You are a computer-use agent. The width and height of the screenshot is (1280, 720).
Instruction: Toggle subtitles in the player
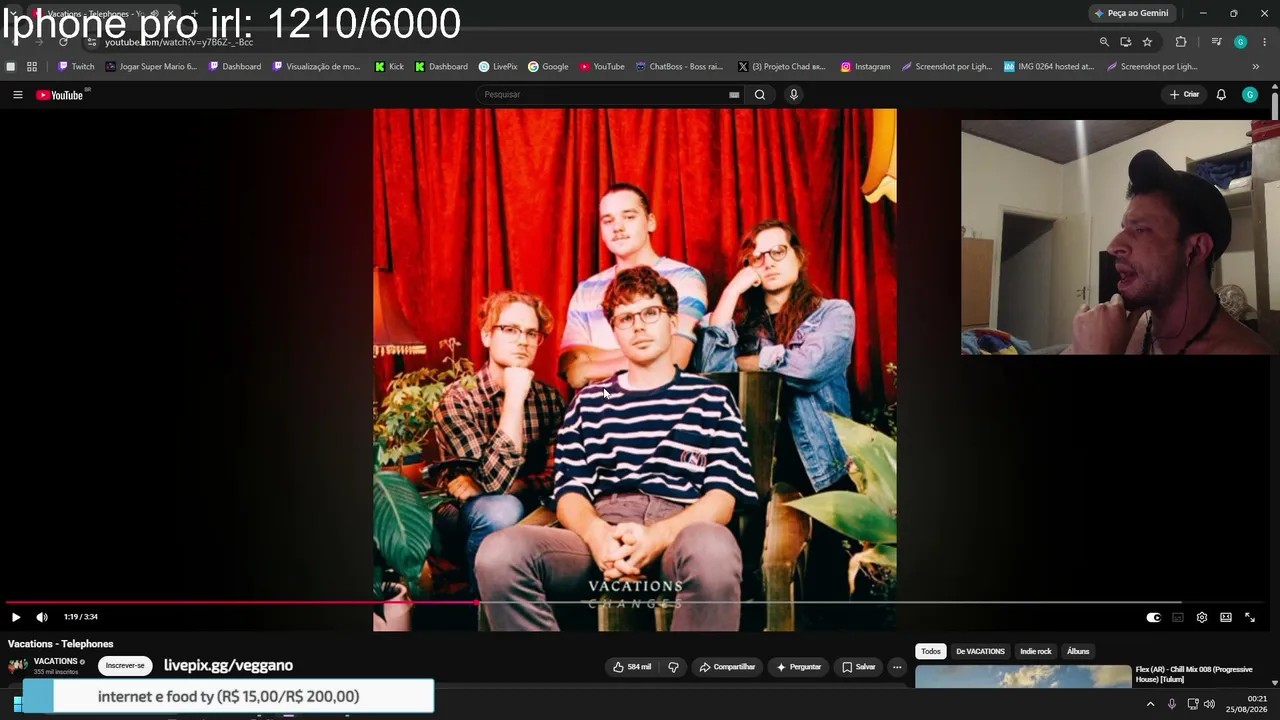click(x=1178, y=617)
